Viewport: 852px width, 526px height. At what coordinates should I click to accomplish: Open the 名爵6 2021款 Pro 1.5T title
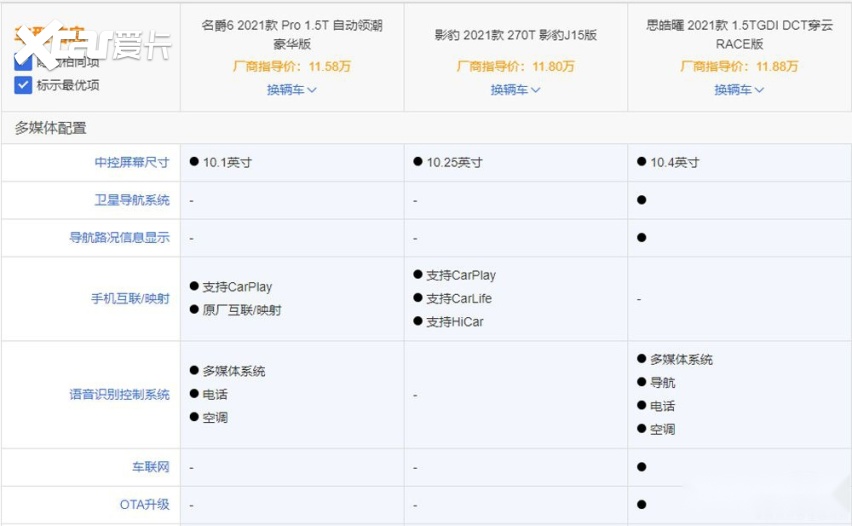[291, 34]
